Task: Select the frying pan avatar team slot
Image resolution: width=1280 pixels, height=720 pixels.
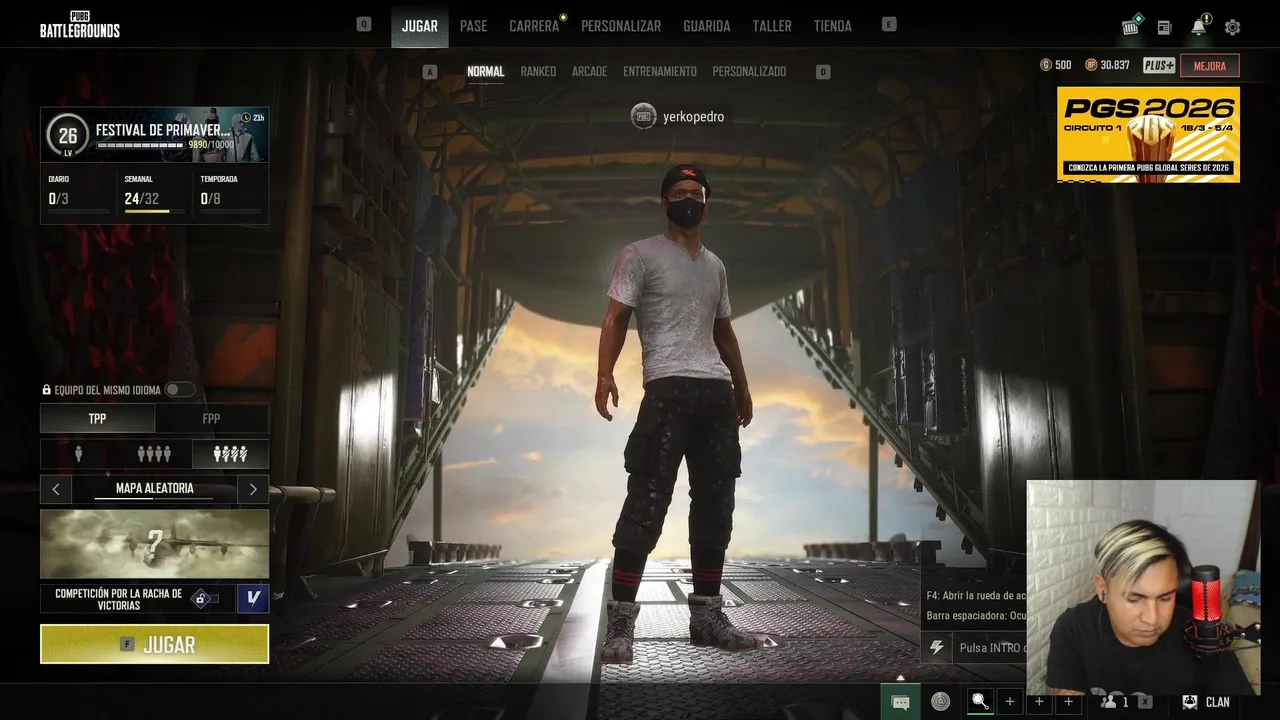Action: coord(980,702)
